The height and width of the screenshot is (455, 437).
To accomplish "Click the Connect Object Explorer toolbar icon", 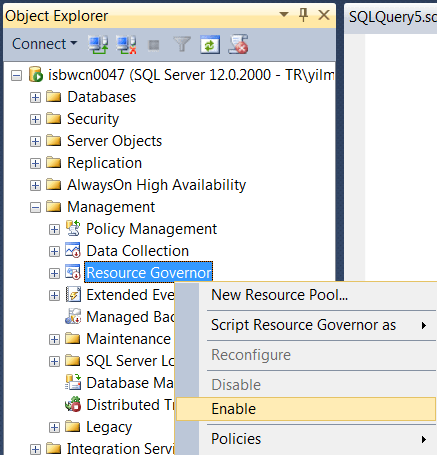I will click(98, 44).
